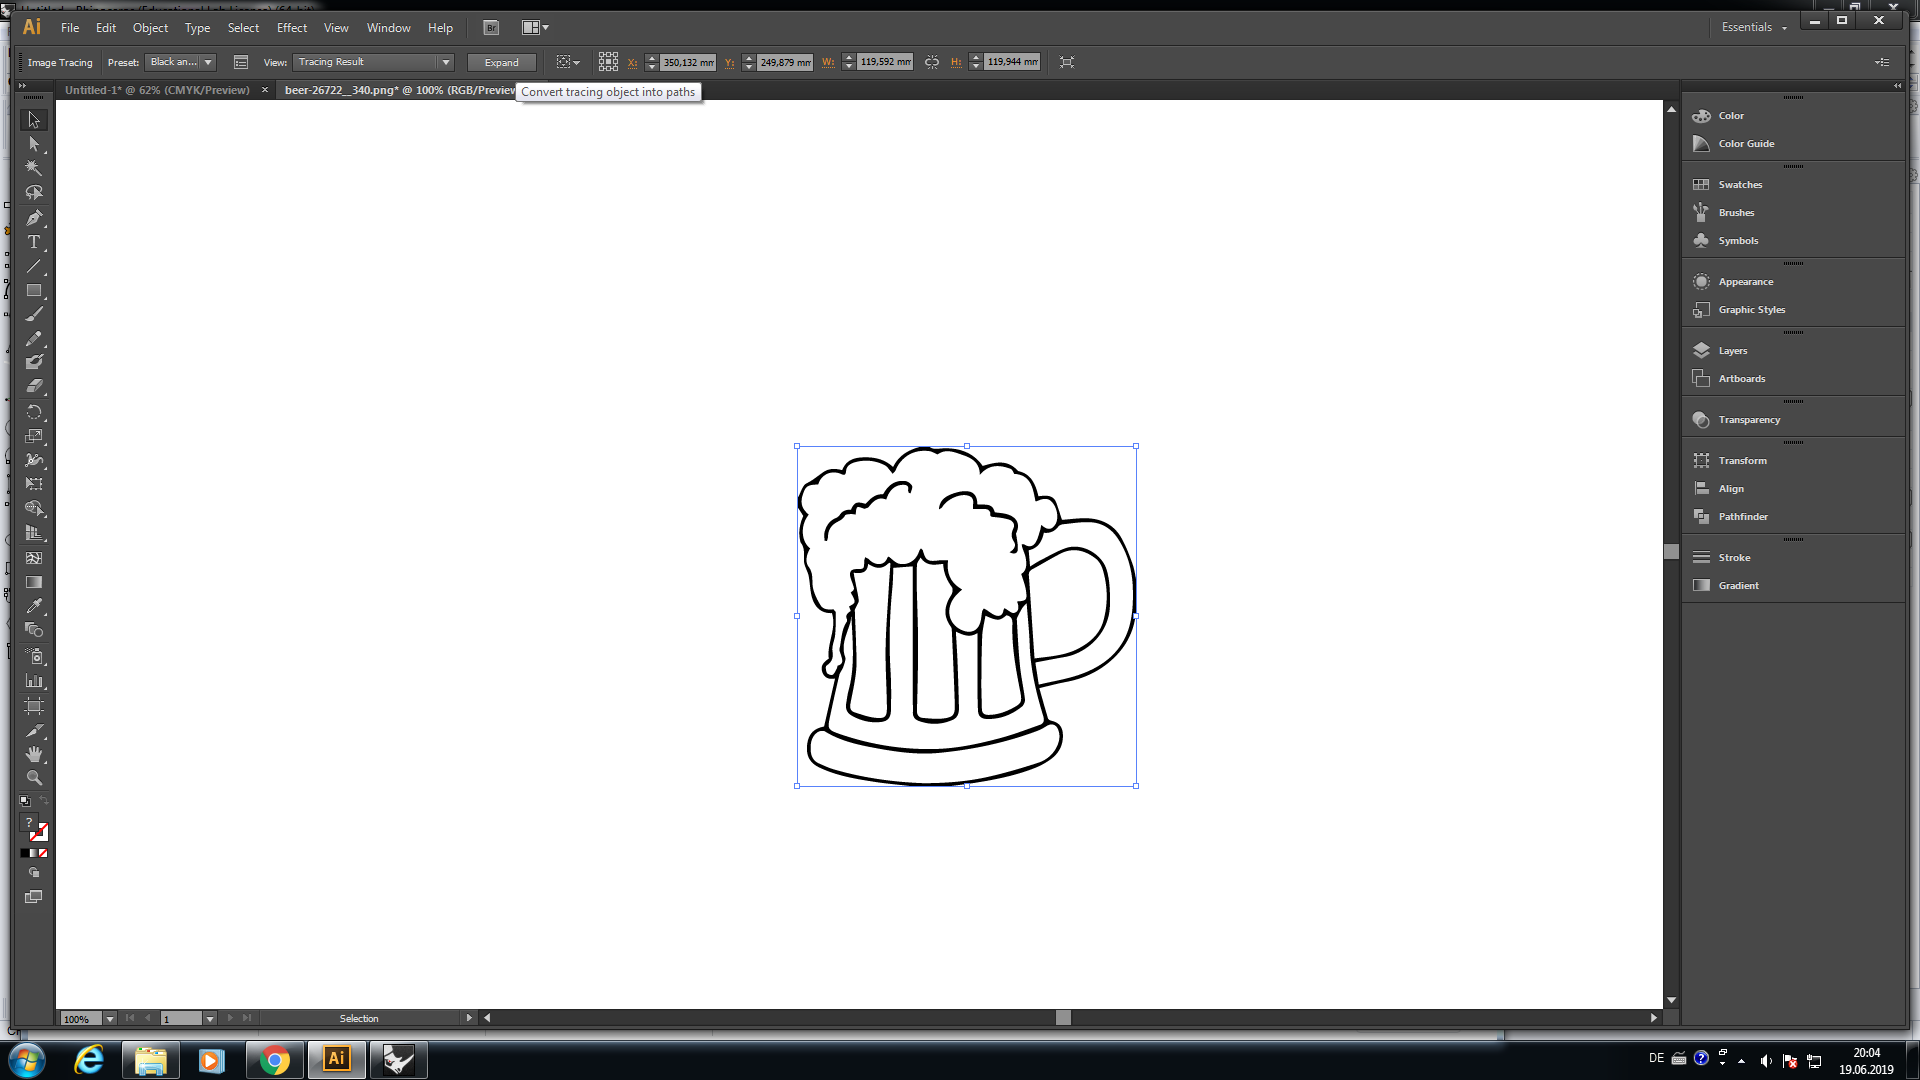Choose the Zoom tool
The image size is (1920, 1080).
[34, 778]
